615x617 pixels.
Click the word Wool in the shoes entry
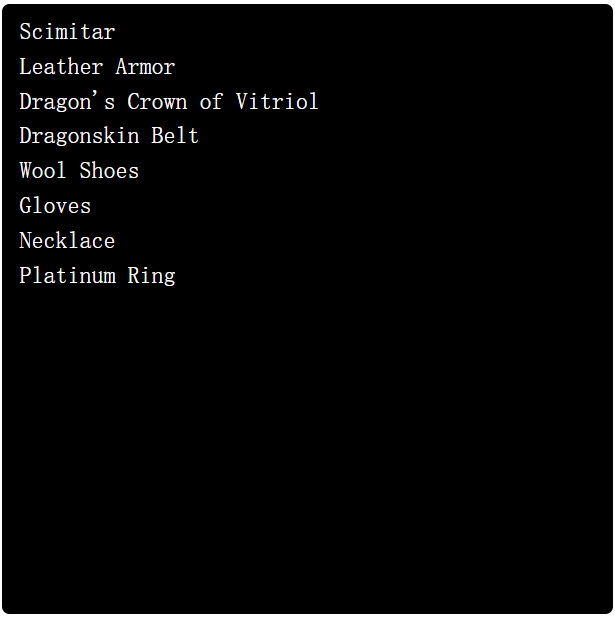(x=43, y=170)
